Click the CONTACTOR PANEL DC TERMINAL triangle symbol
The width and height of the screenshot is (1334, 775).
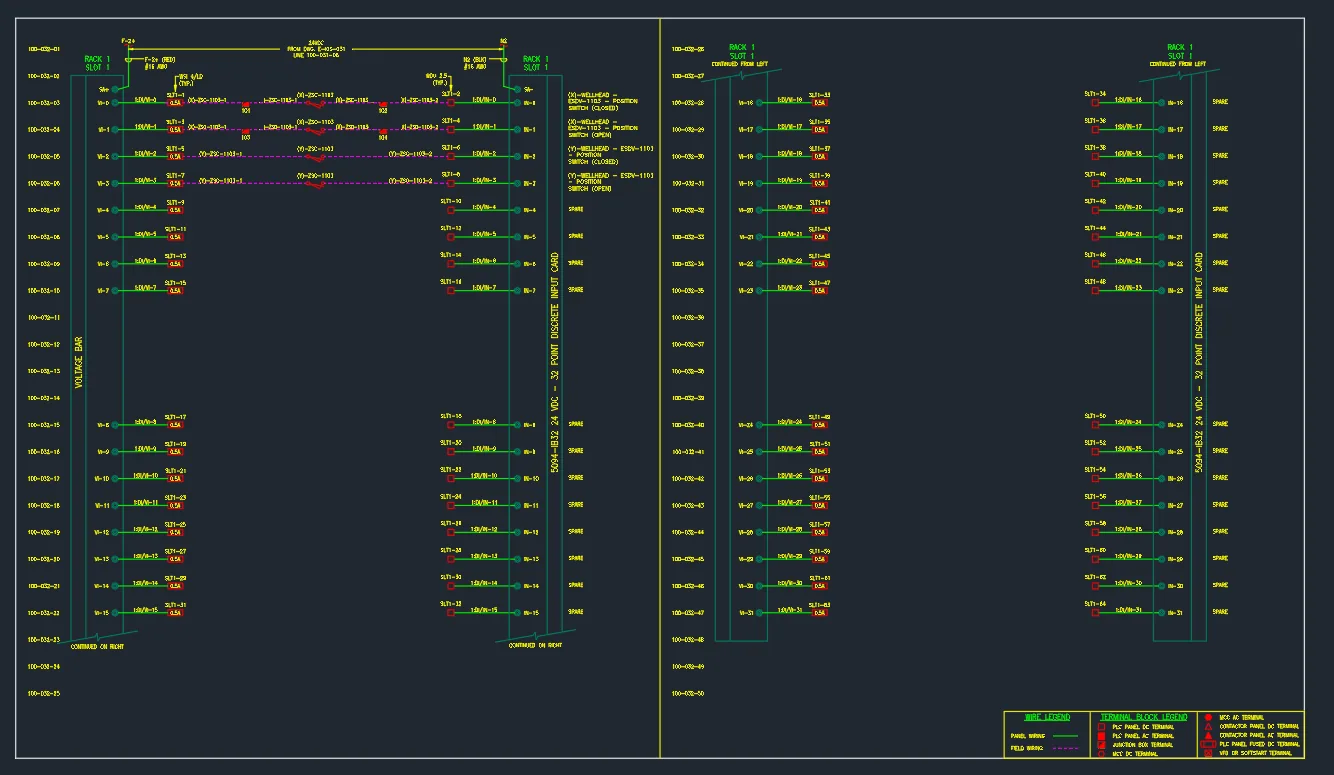[1208, 726]
